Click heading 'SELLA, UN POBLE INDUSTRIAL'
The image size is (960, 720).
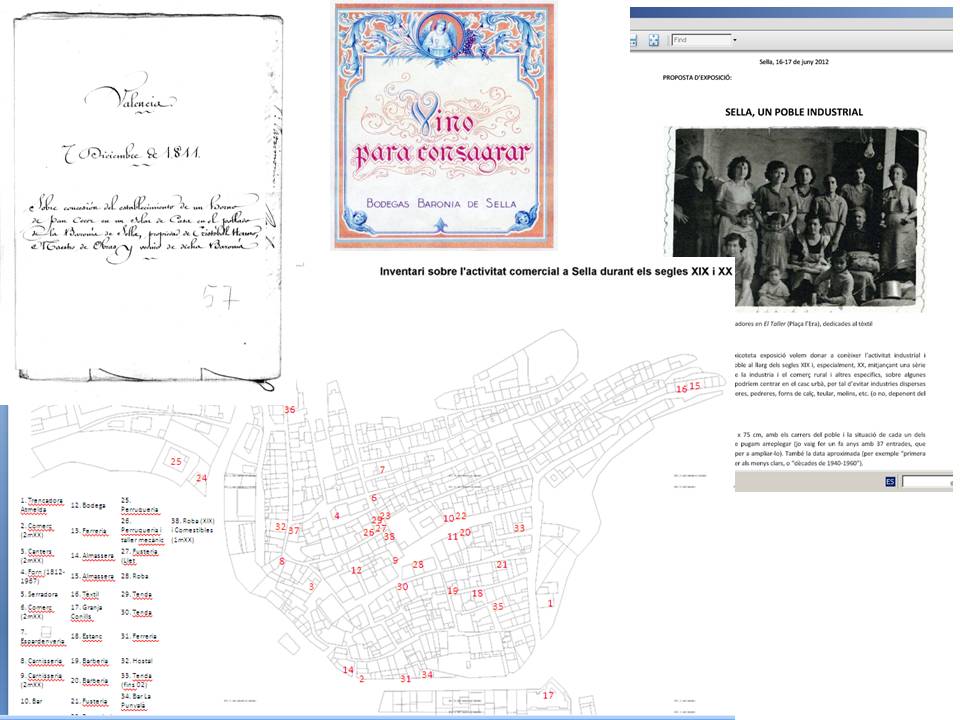click(793, 112)
